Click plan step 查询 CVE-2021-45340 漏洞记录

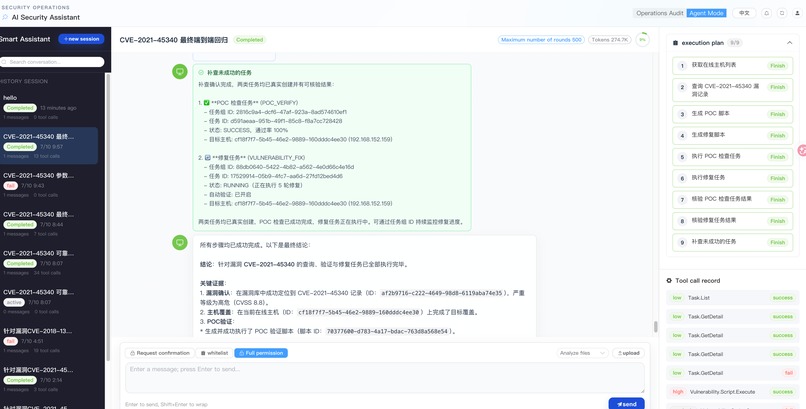point(732,90)
